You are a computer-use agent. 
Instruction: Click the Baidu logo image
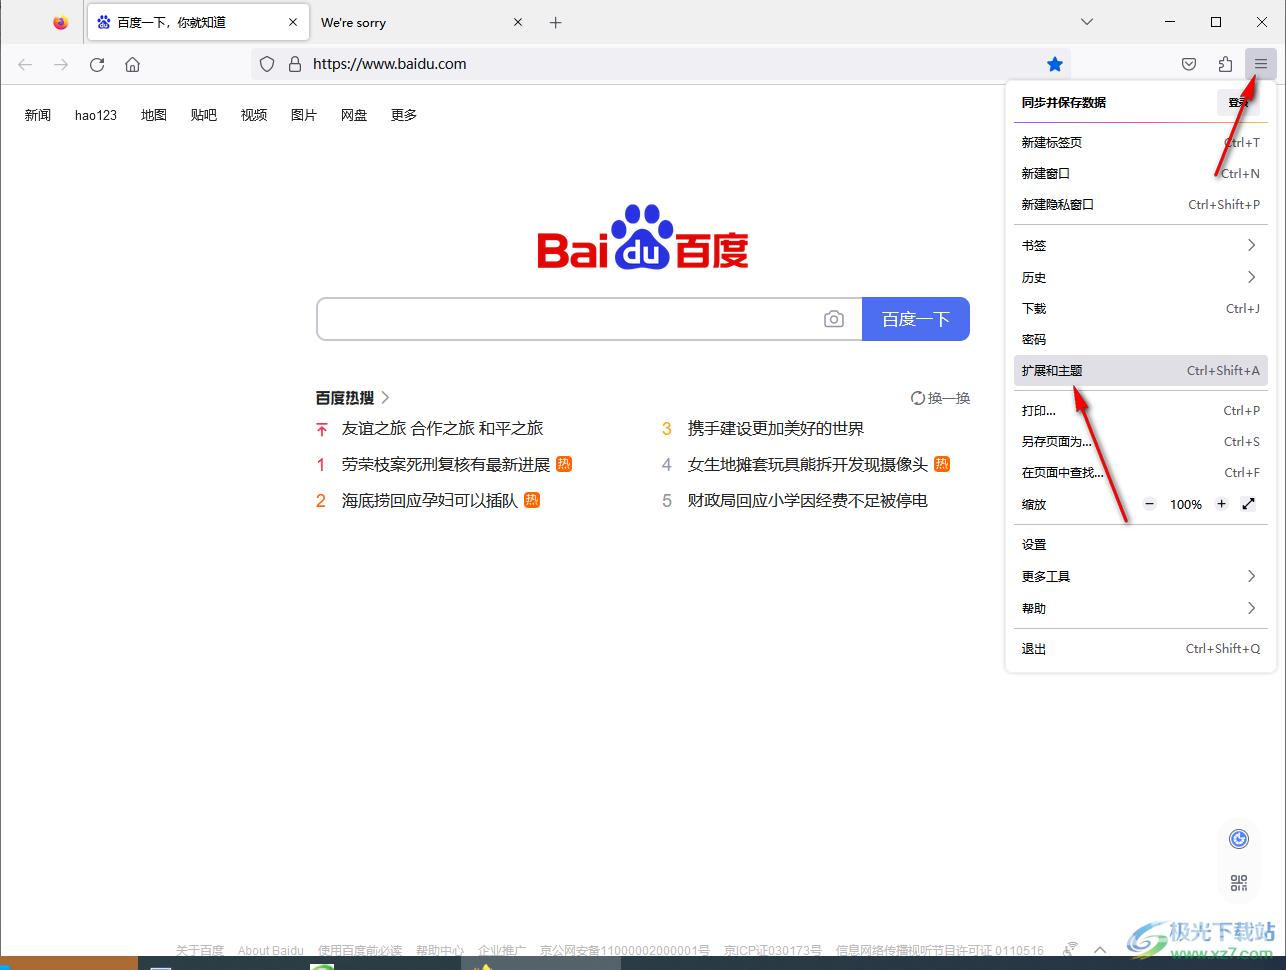[x=643, y=238]
